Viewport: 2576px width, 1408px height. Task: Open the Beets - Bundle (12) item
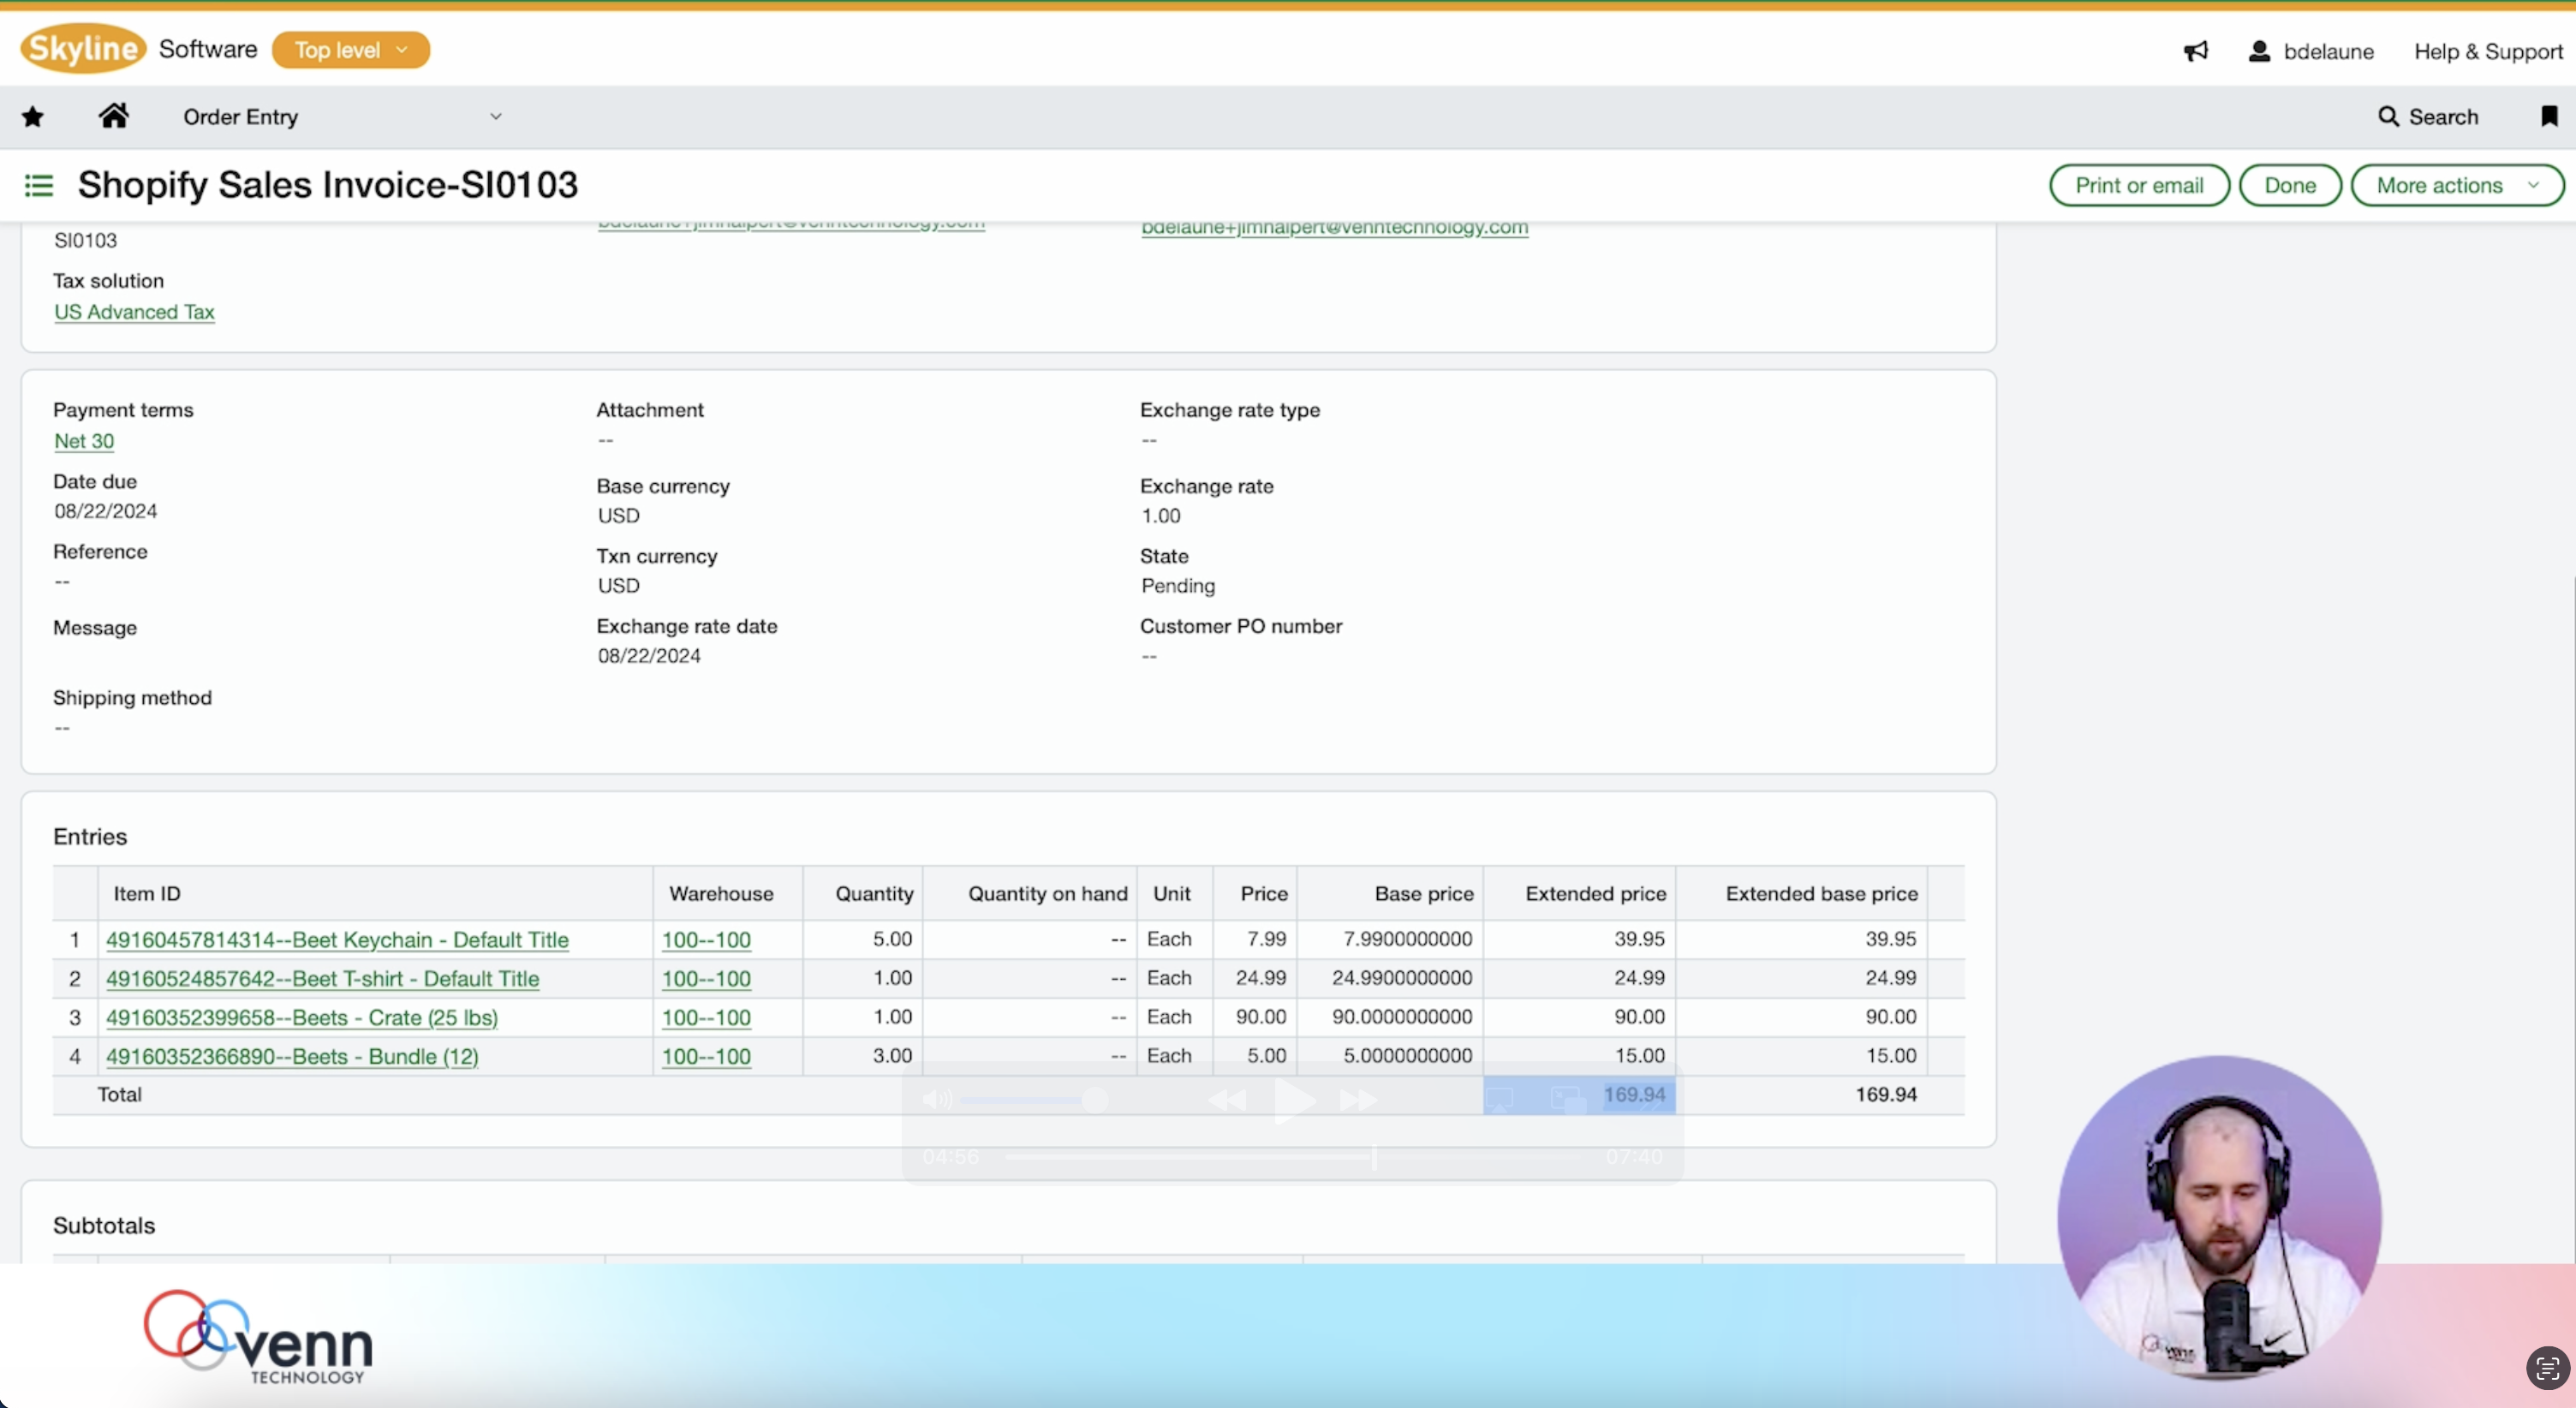pos(292,1057)
